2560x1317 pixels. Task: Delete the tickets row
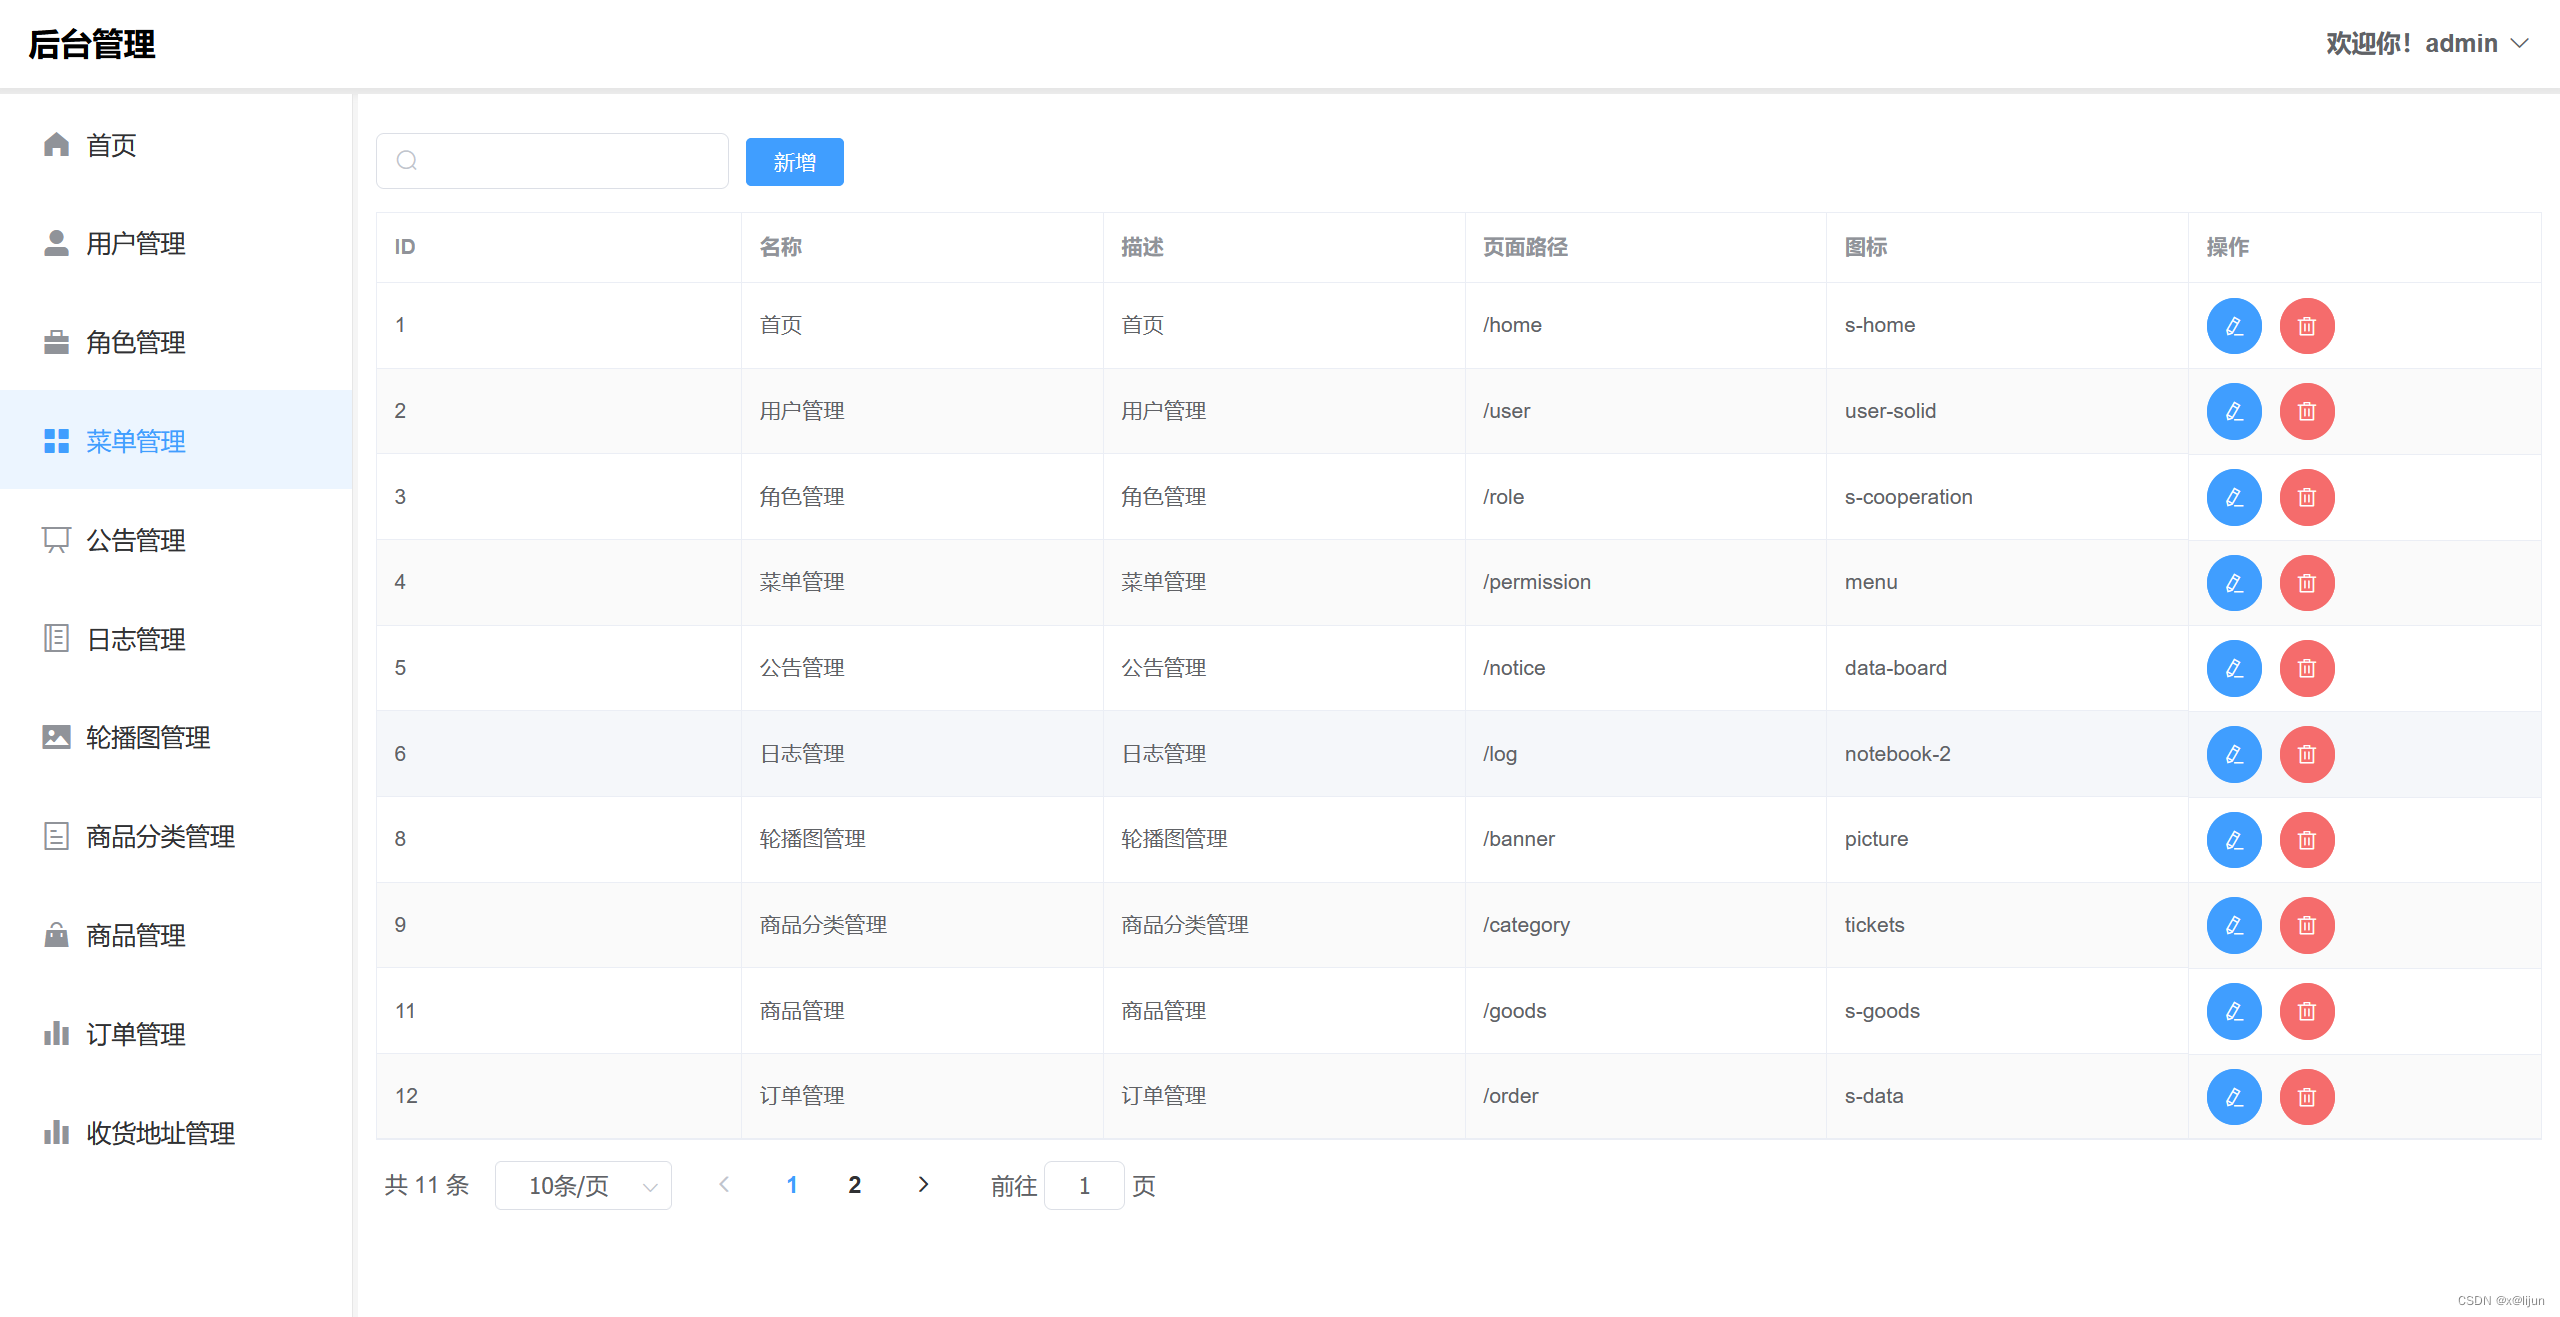pos(2307,925)
